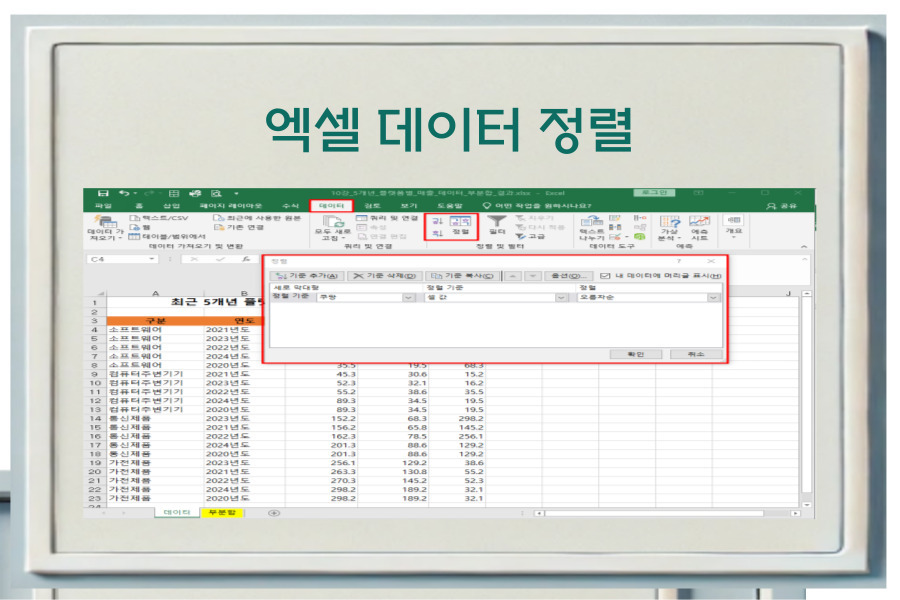Click the horizontal scrollbar at the bottom

click(x=654, y=513)
